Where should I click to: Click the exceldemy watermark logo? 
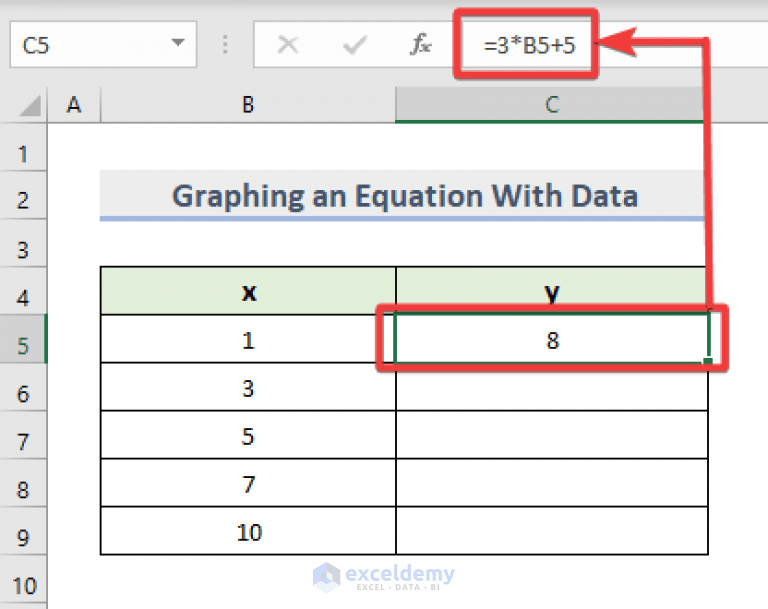(384, 577)
